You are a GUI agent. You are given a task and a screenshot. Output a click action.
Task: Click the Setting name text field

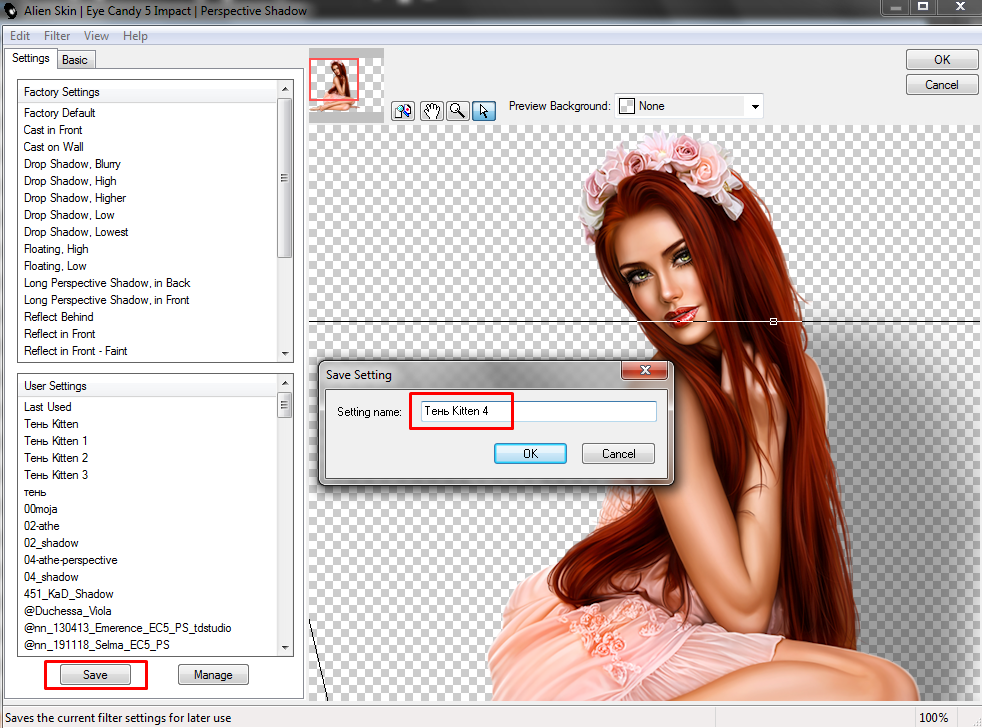tap(538, 411)
